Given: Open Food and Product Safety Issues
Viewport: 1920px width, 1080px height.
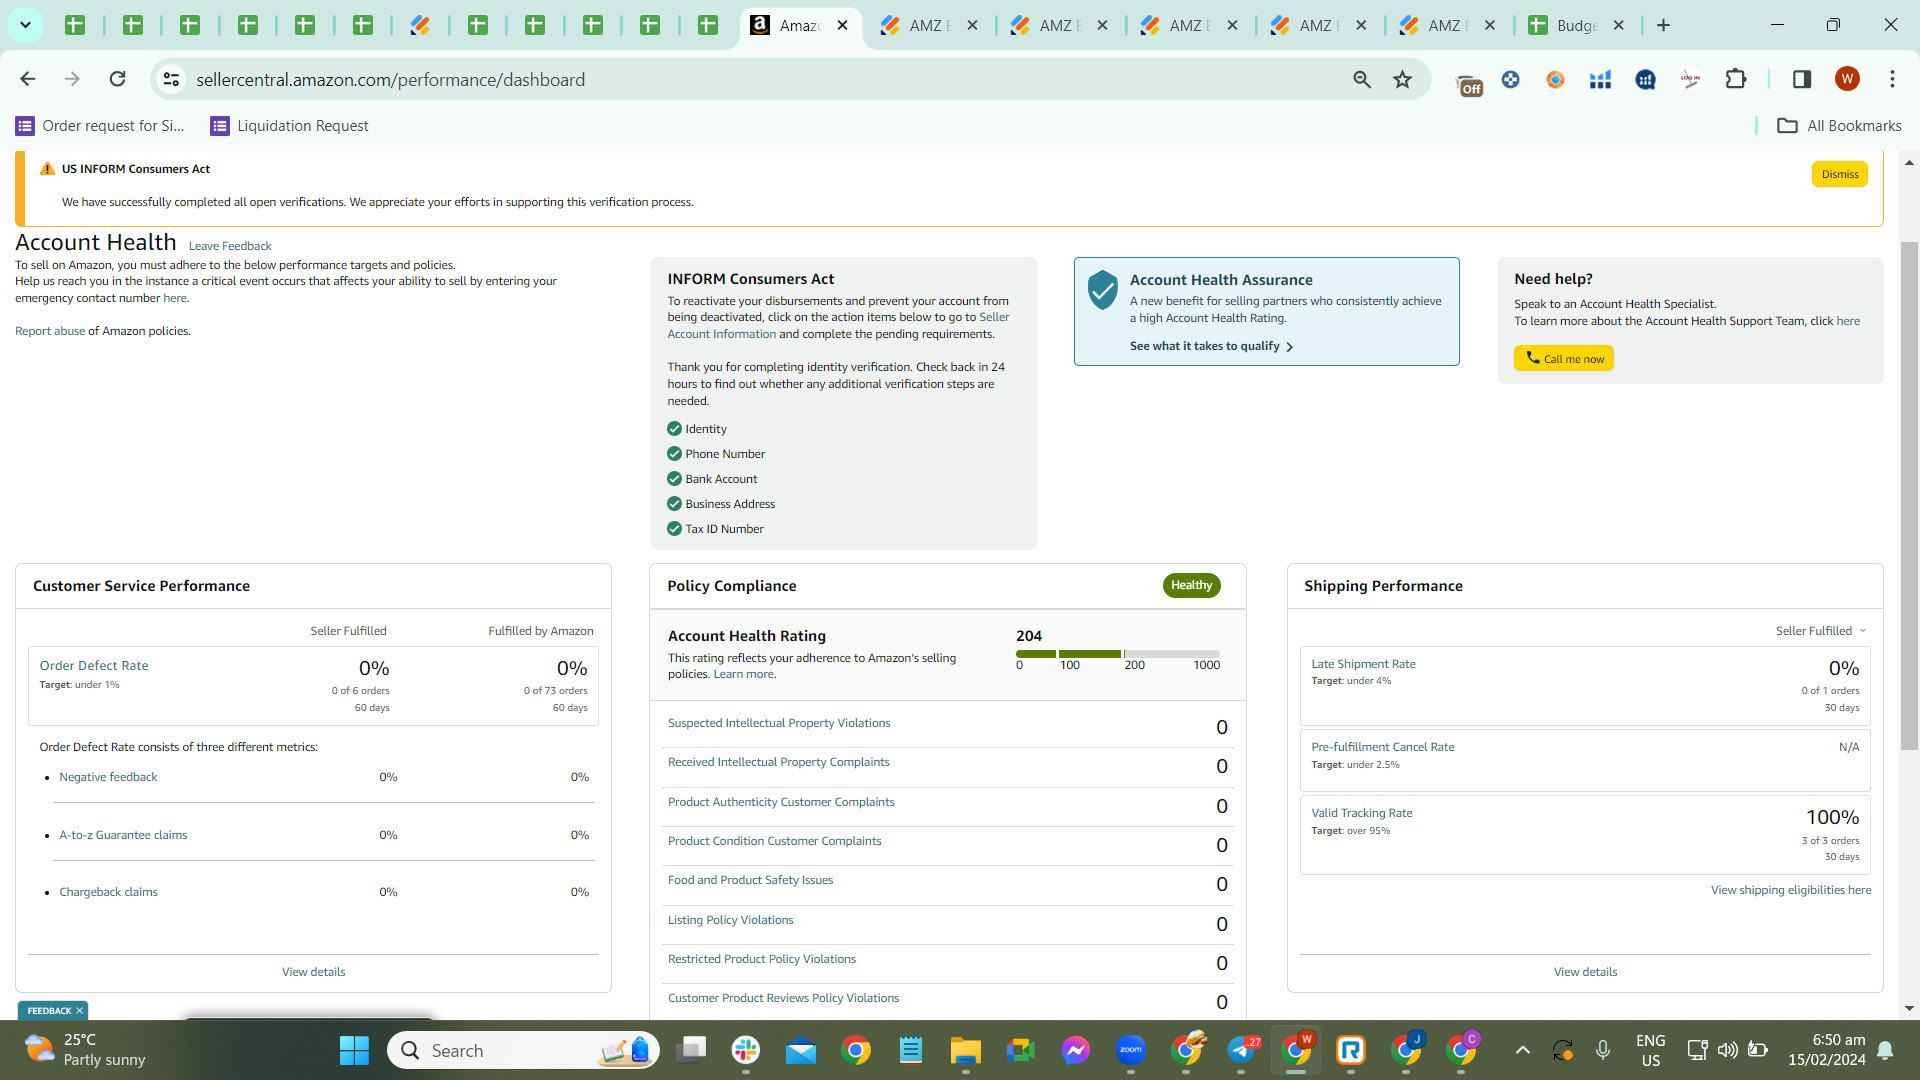Looking at the screenshot, I should [x=750, y=880].
